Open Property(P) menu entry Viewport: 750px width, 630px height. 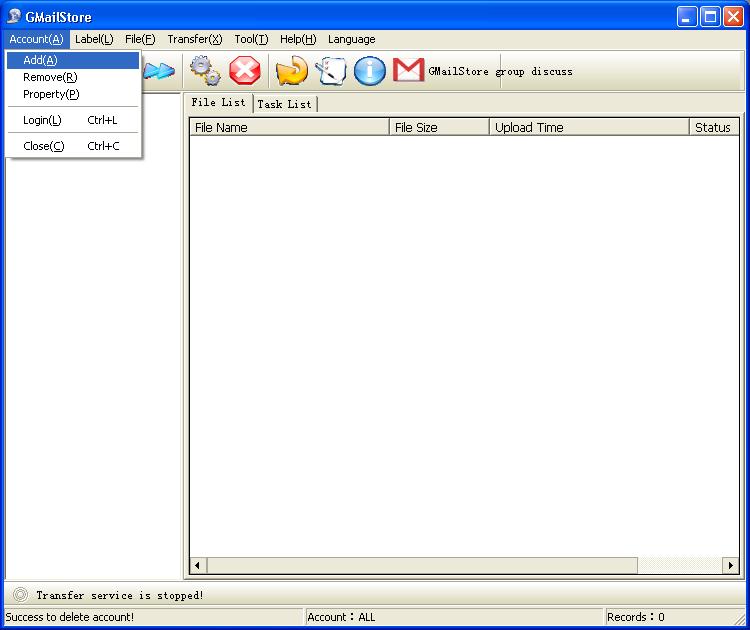[x=51, y=94]
